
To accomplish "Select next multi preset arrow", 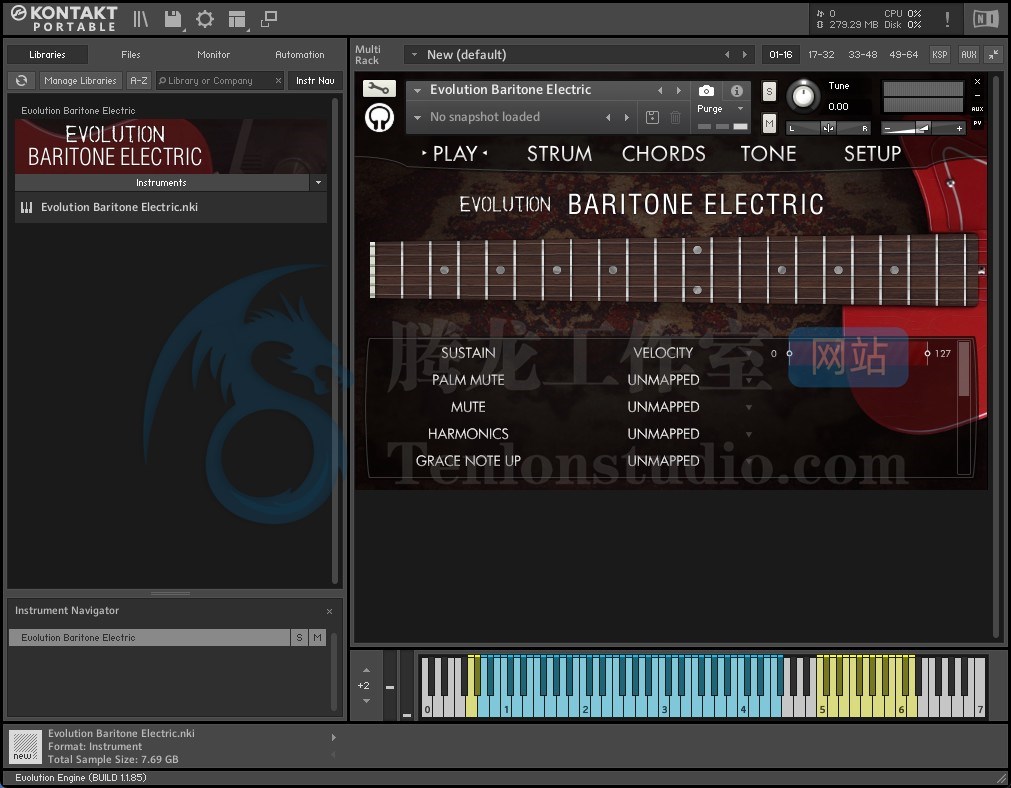I will pos(745,55).
